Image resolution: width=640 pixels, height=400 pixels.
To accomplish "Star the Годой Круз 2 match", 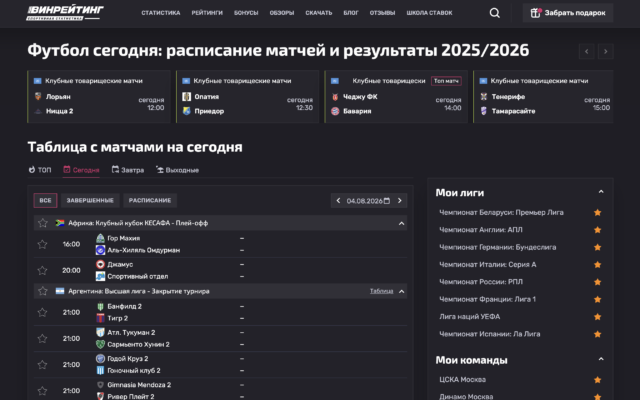I will pyautogui.click(x=42, y=364).
